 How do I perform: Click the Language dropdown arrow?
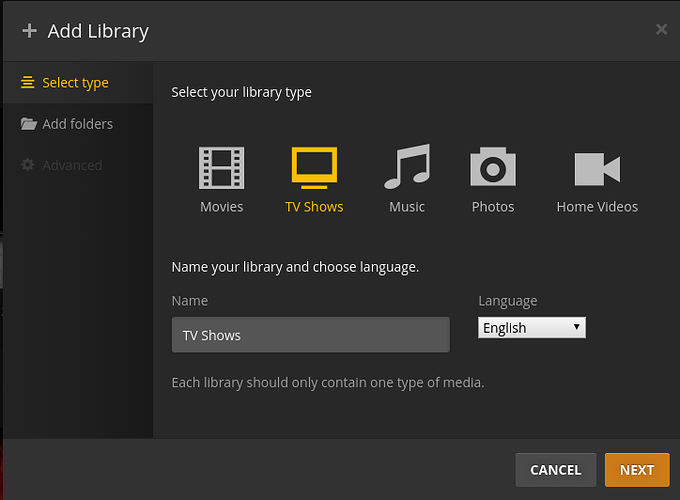[576, 327]
